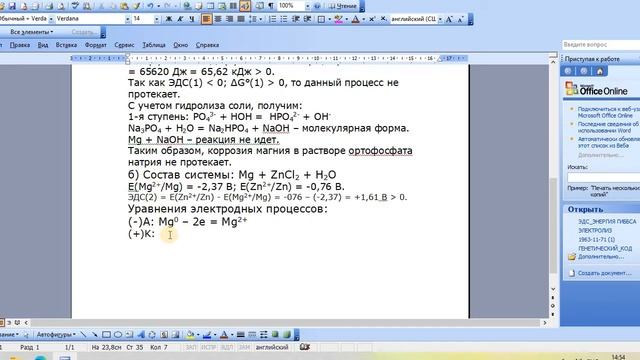The image size is (640, 360).
Task: Click fill color bucket in drawing toolbar
Action: point(190,335)
